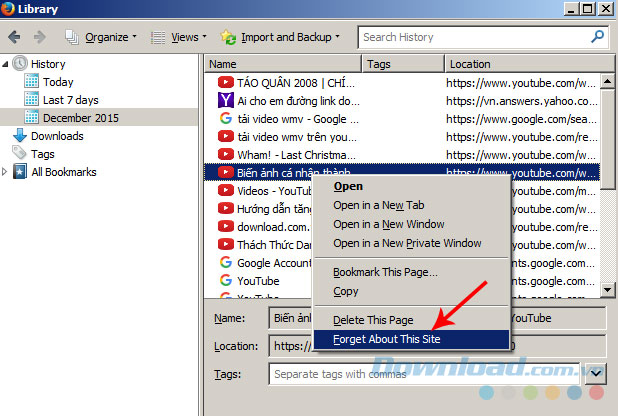
Task: Select Last 7 days history folder
Action: [70, 100]
